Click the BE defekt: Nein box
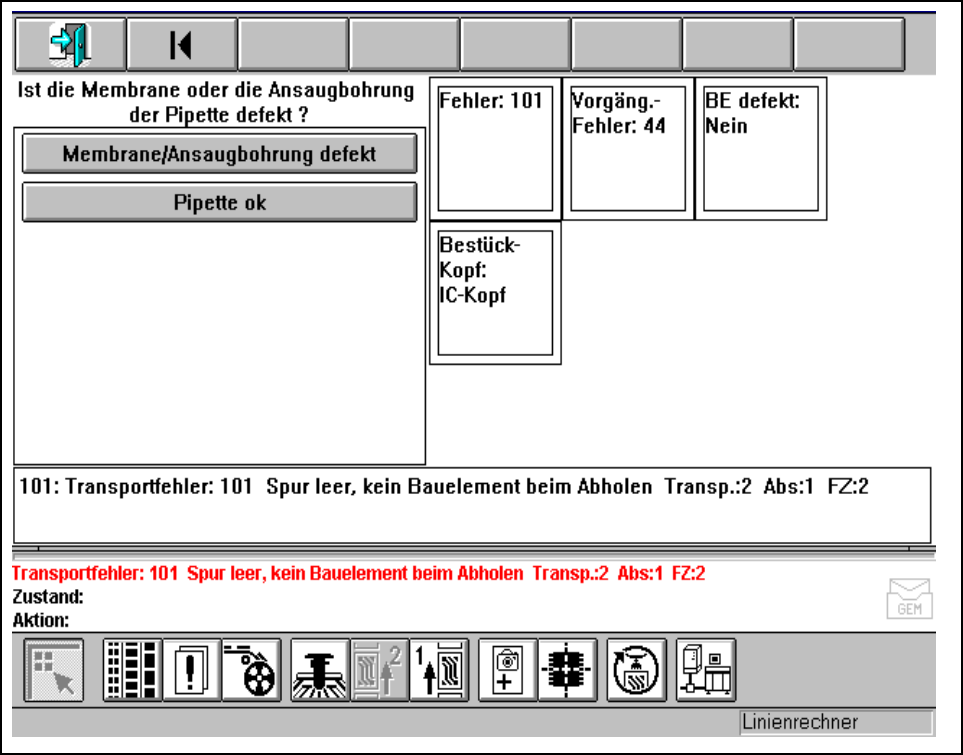963x755 pixels. click(x=760, y=149)
